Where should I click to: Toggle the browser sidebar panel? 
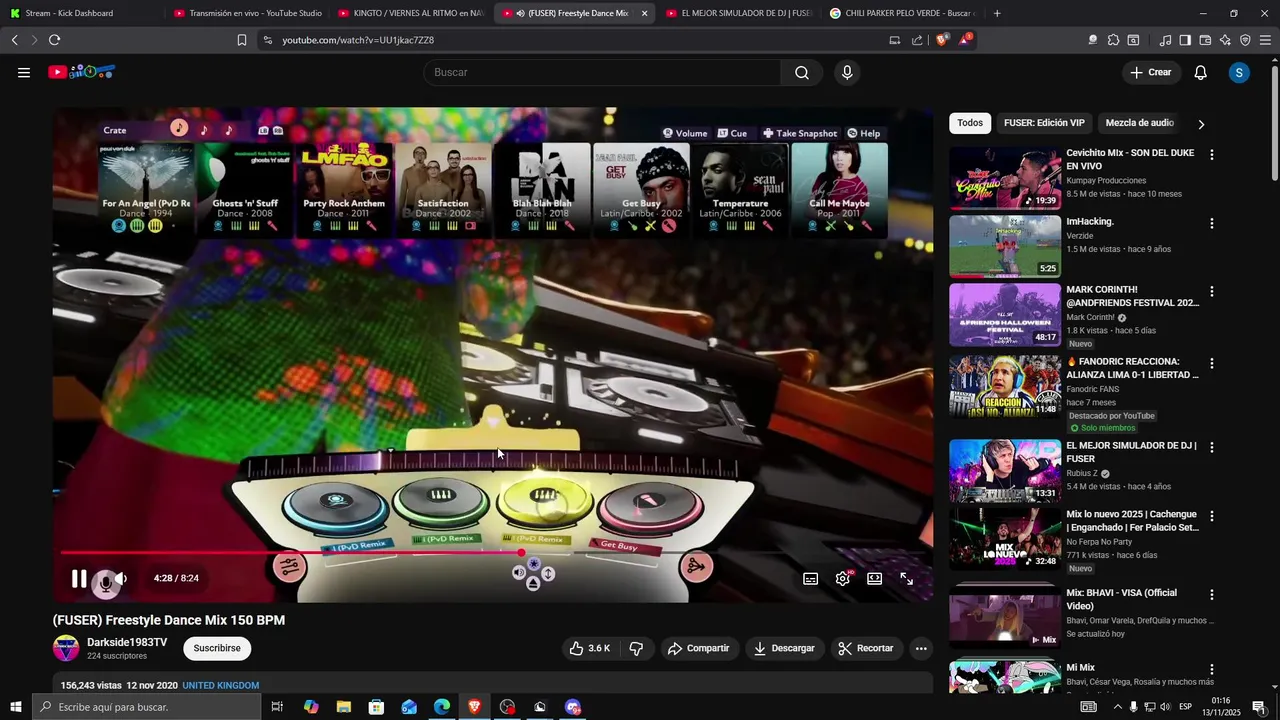point(1185,40)
